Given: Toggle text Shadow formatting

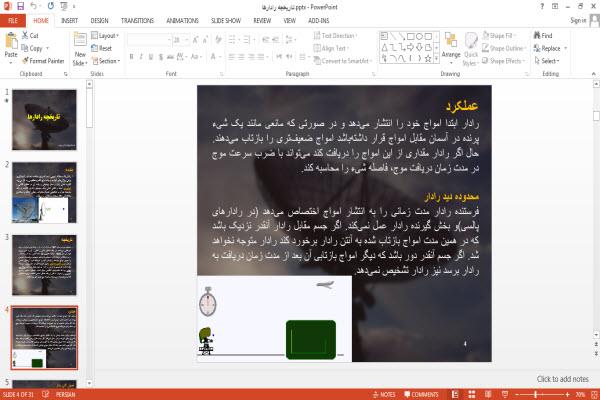Looking at the screenshot, I should pyautogui.click(x=161, y=57).
